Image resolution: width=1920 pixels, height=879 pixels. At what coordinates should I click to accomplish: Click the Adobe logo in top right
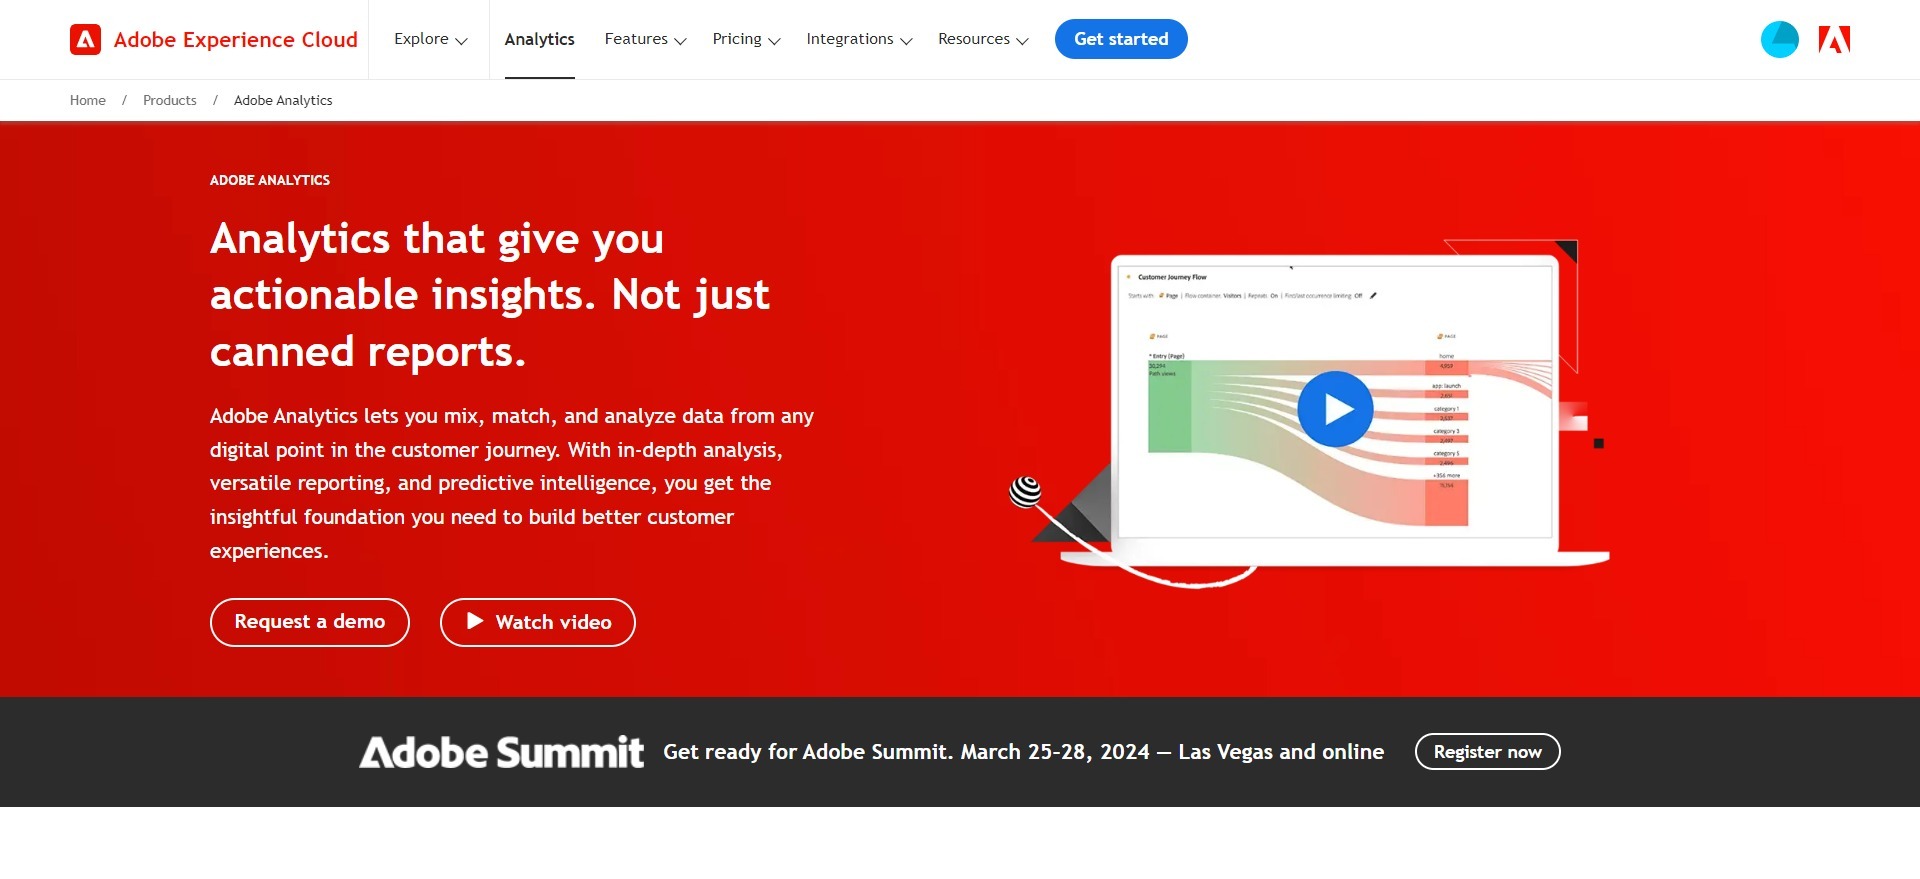1834,40
